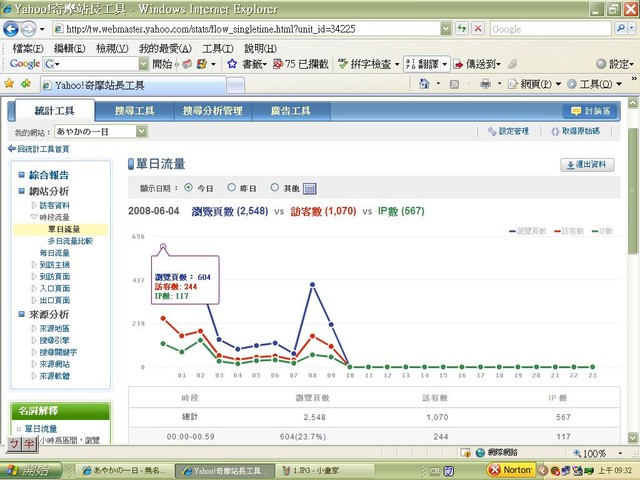This screenshot has height=480, width=640.
Task: Click the Add to Favorites star icon
Action: tap(26, 84)
